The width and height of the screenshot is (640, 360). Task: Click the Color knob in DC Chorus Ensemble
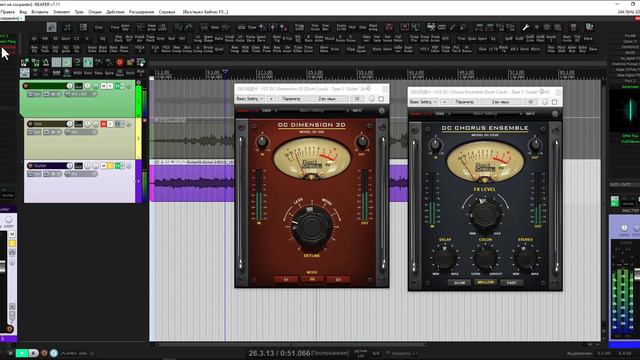[485, 258]
